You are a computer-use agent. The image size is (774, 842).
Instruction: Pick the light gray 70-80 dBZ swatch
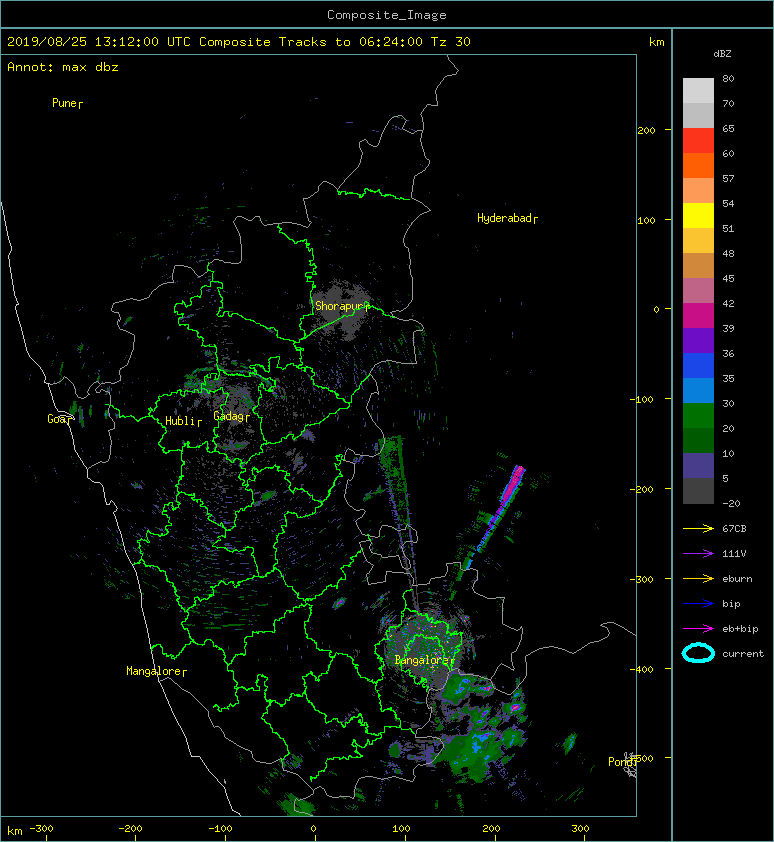click(698, 90)
